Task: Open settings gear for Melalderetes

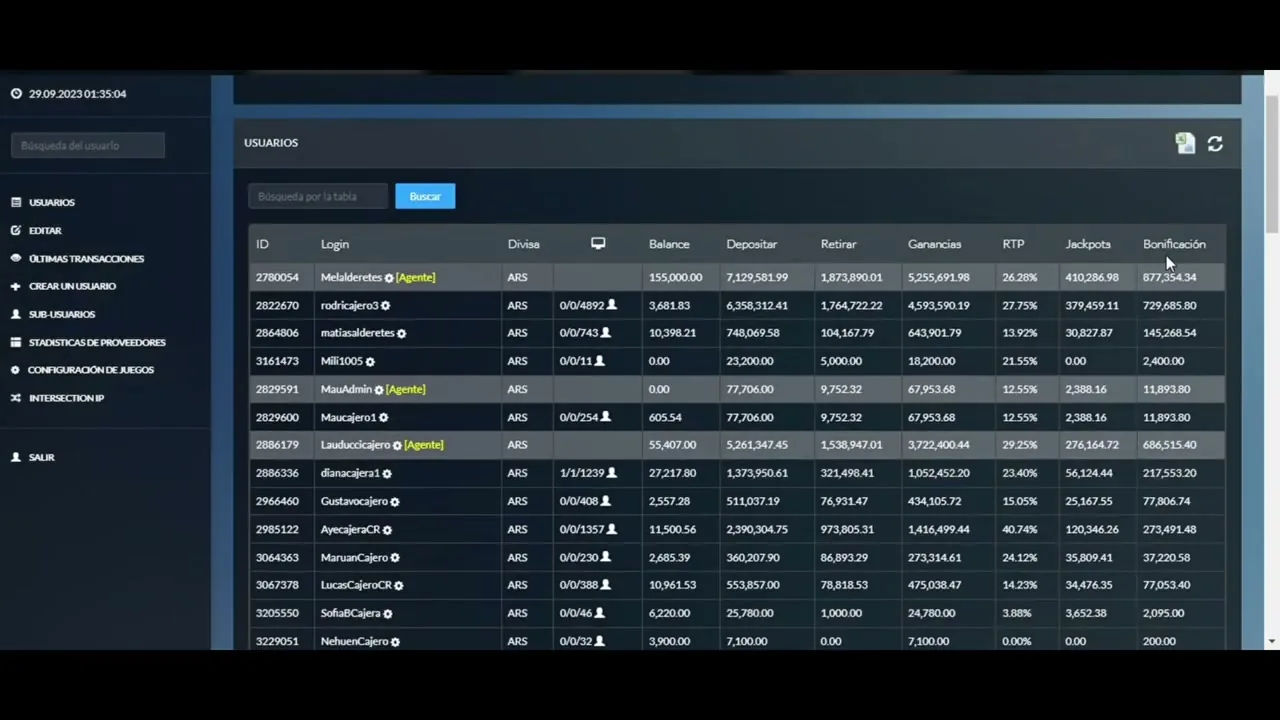Action: coord(389,278)
